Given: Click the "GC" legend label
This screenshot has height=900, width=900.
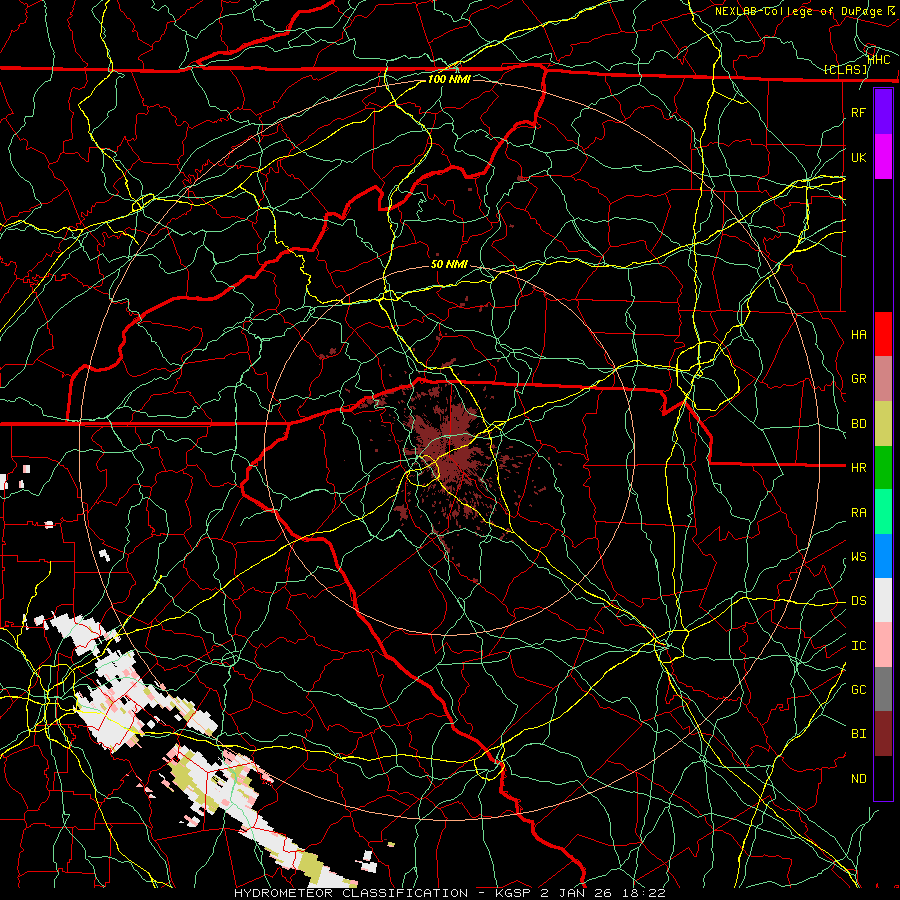Looking at the screenshot, I should [858, 689].
